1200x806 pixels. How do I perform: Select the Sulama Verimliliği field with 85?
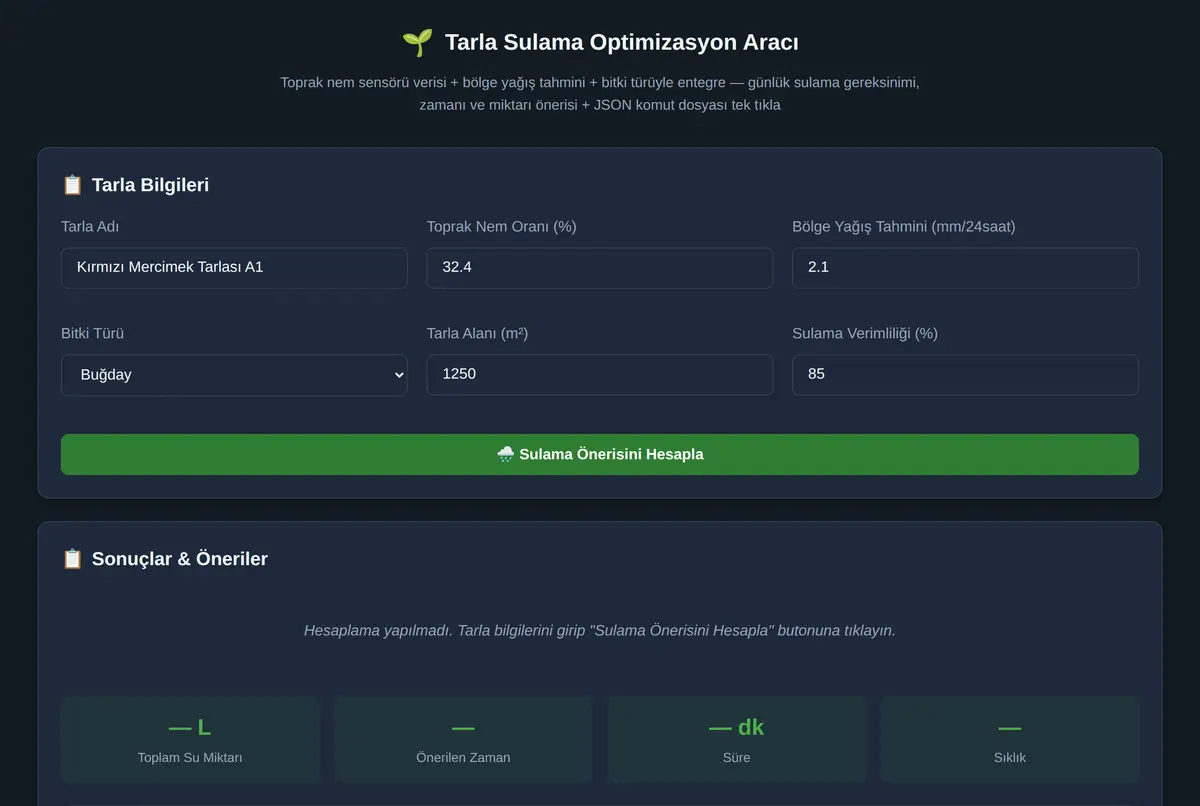point(965,375)
